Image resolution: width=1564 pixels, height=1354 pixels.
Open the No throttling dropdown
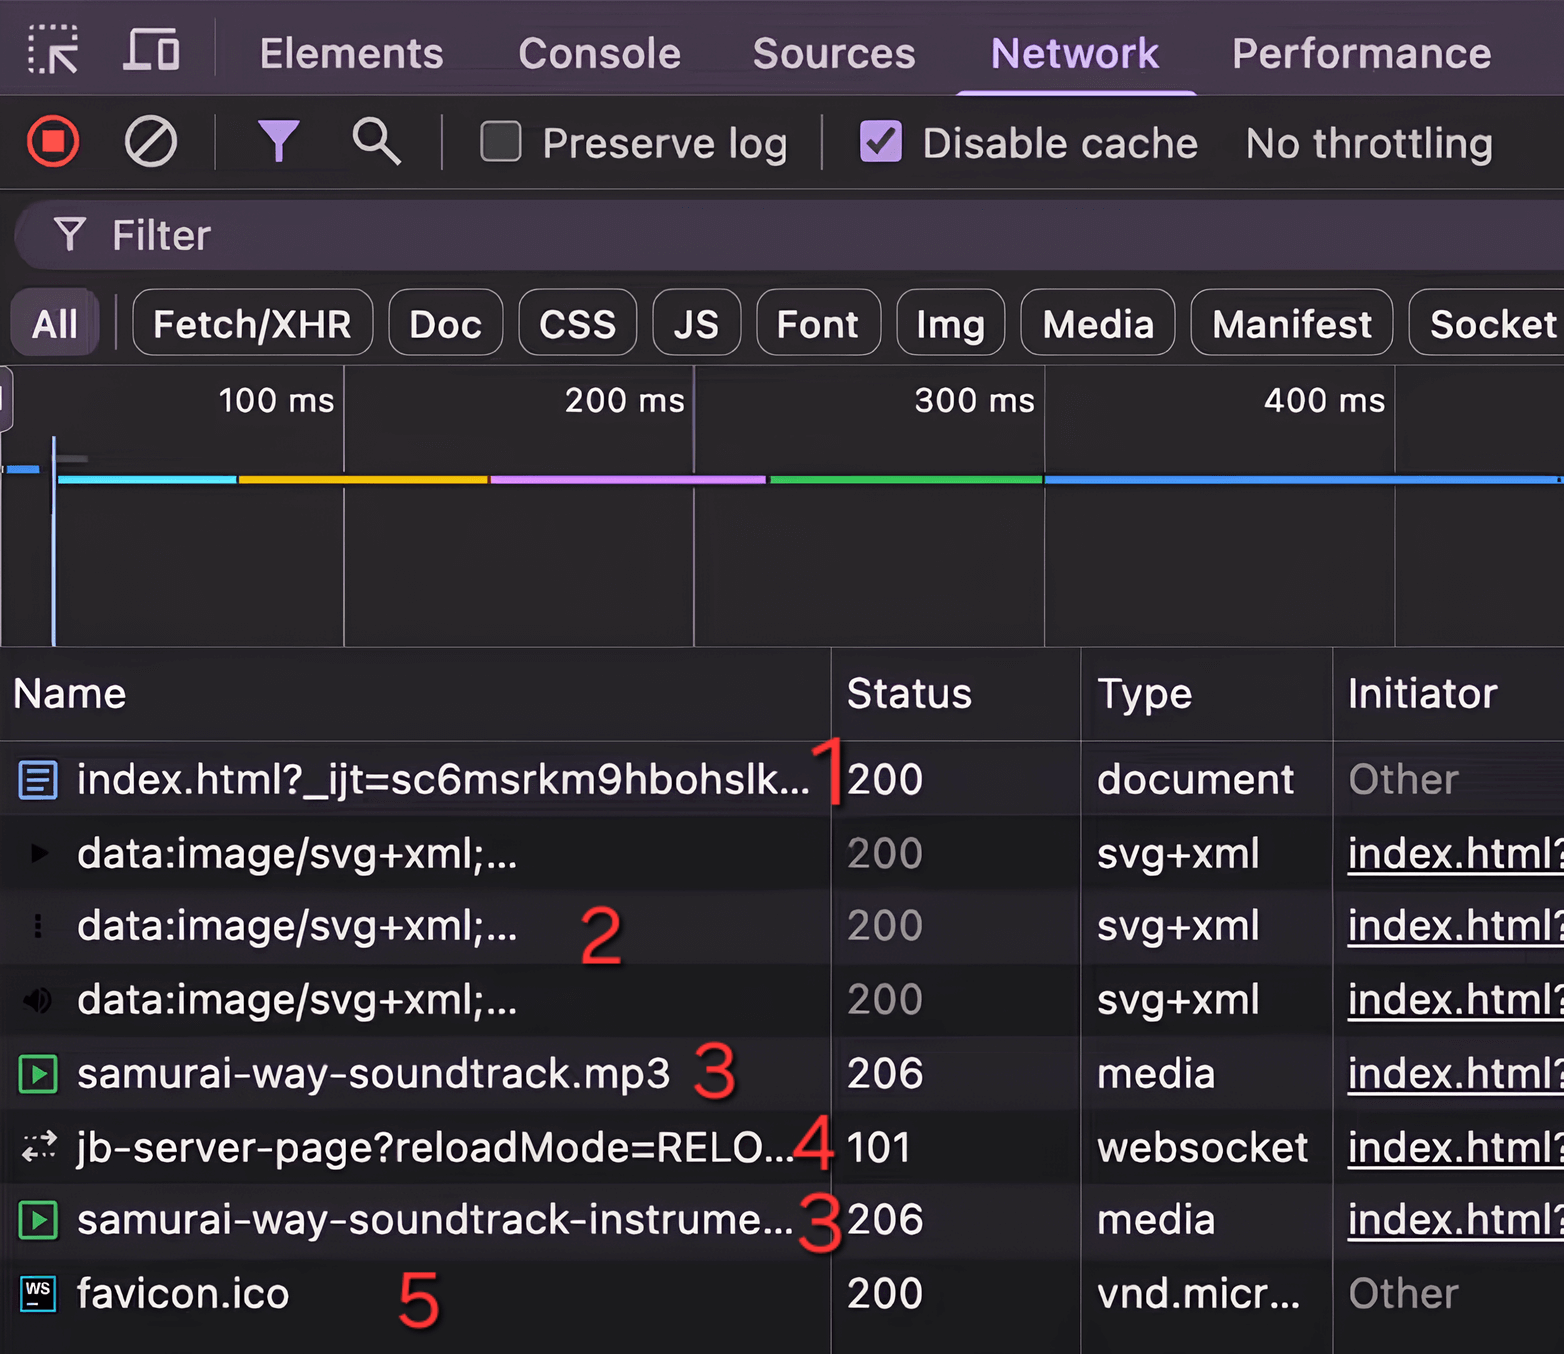(1368, 144)
